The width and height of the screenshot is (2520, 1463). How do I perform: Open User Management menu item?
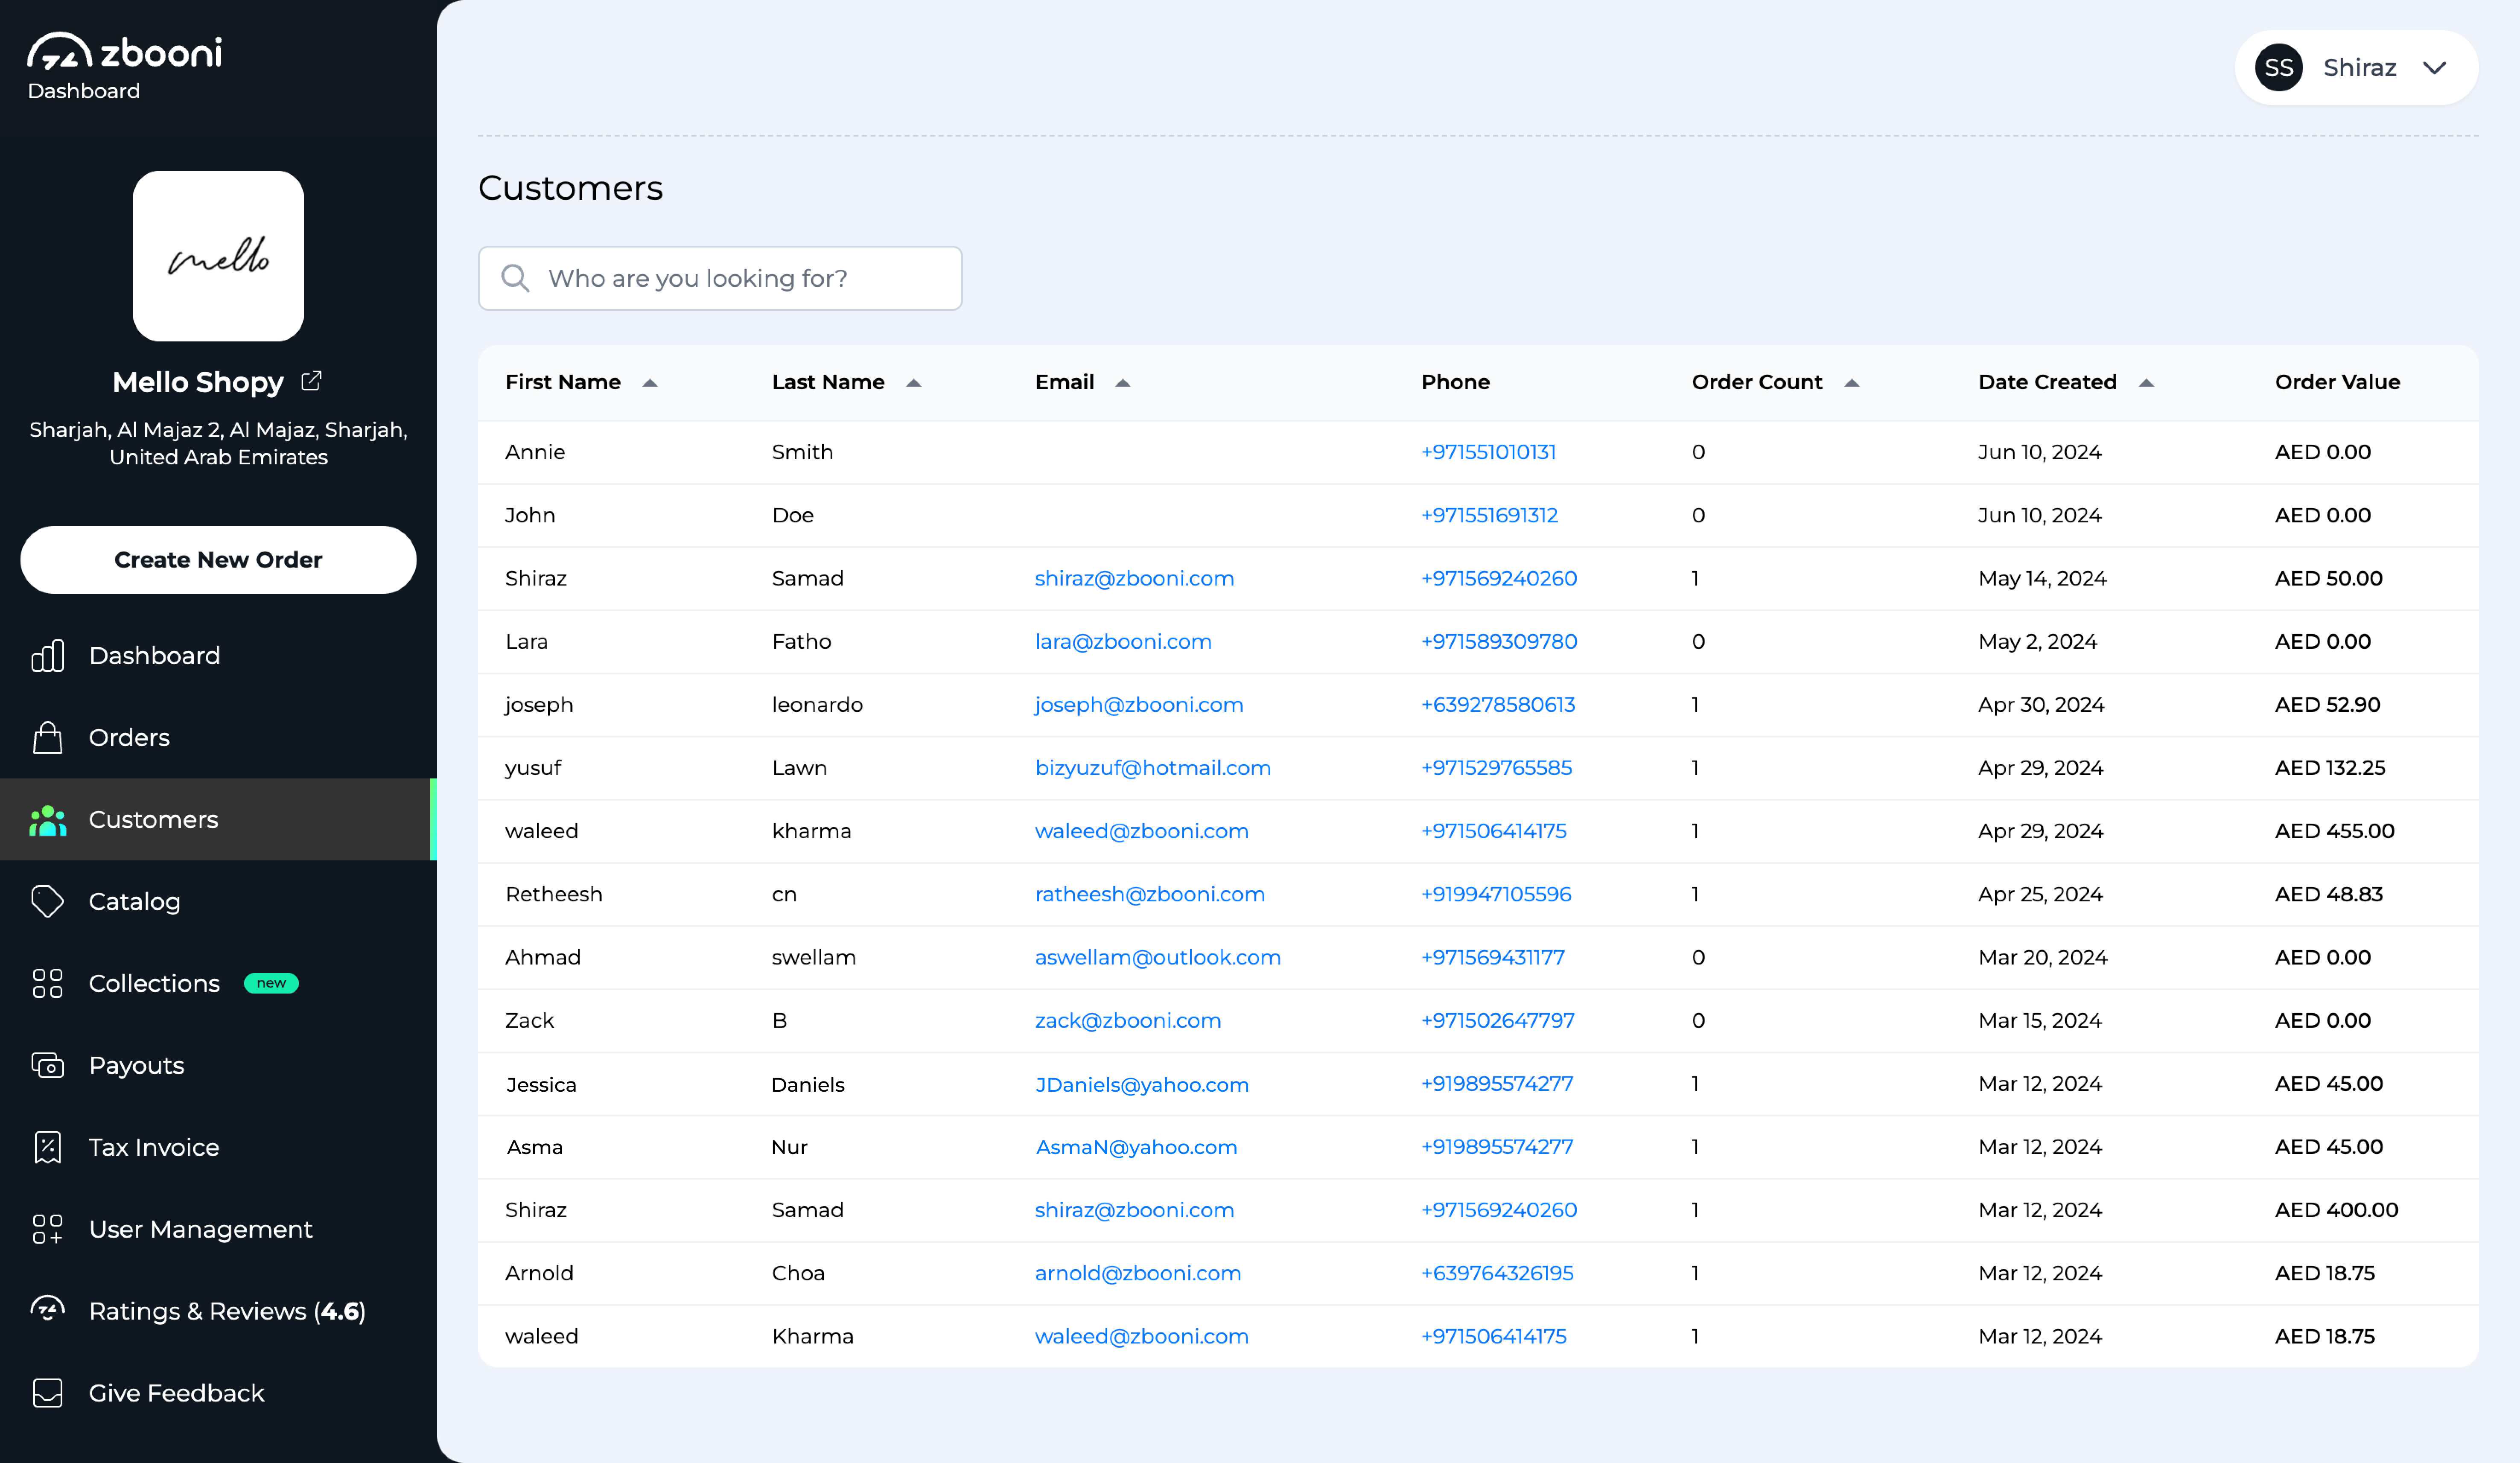coord(218,1229)
